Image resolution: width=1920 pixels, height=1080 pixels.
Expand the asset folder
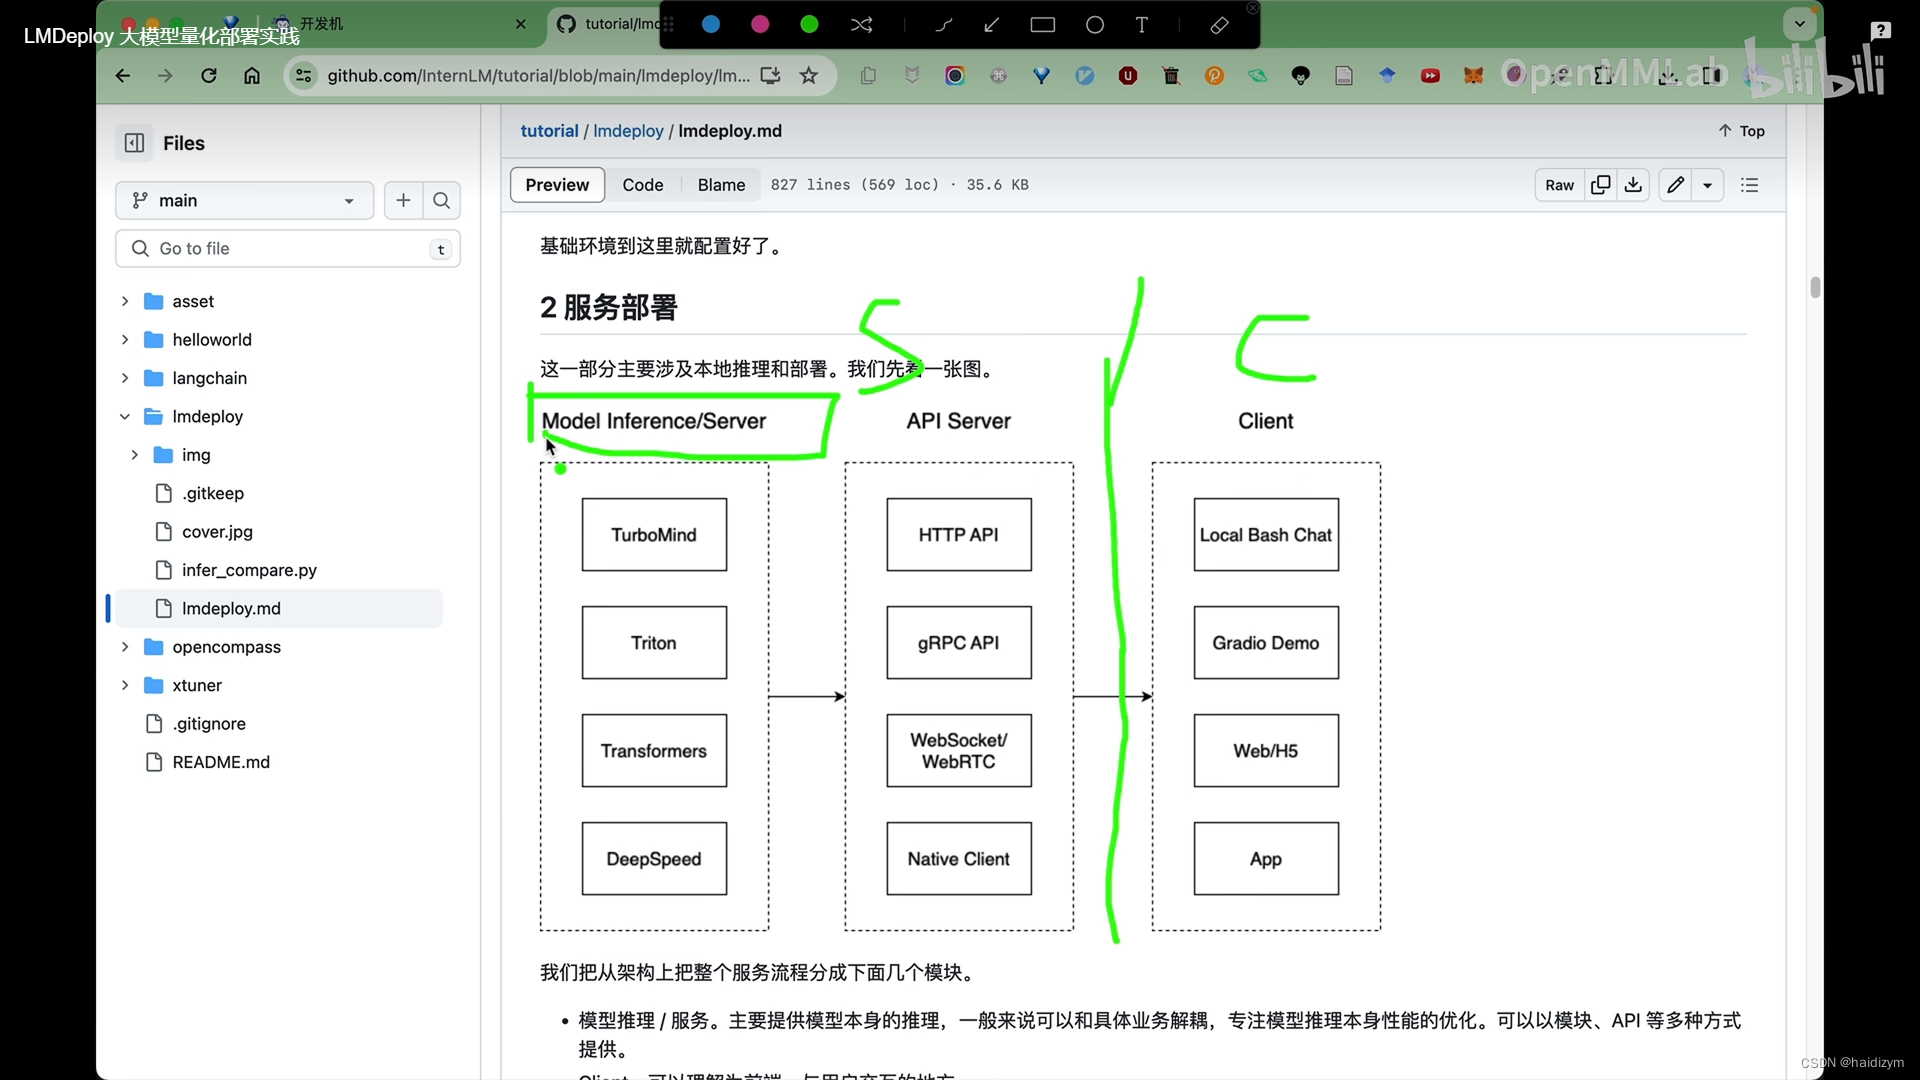coord(125,302)
